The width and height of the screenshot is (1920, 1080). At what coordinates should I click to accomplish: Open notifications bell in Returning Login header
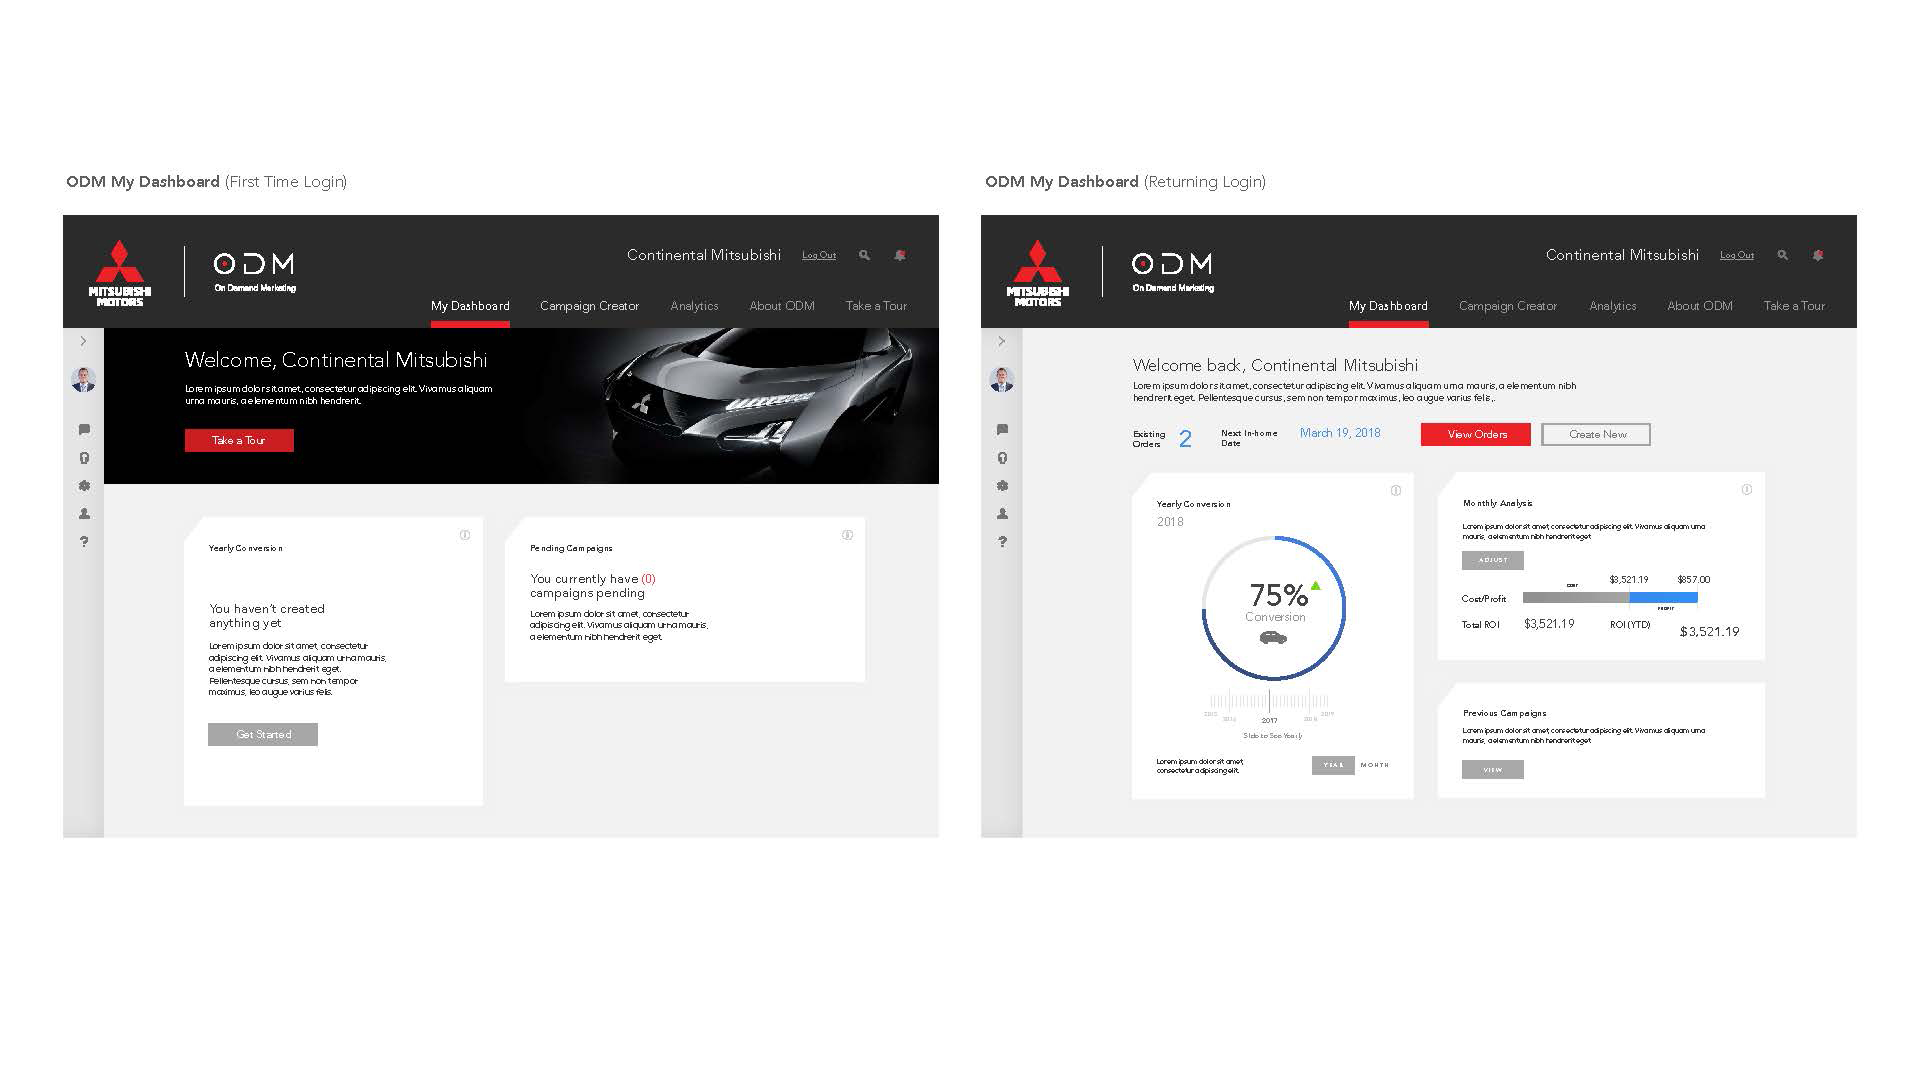pyautogui.click(x=1818, y=255)
